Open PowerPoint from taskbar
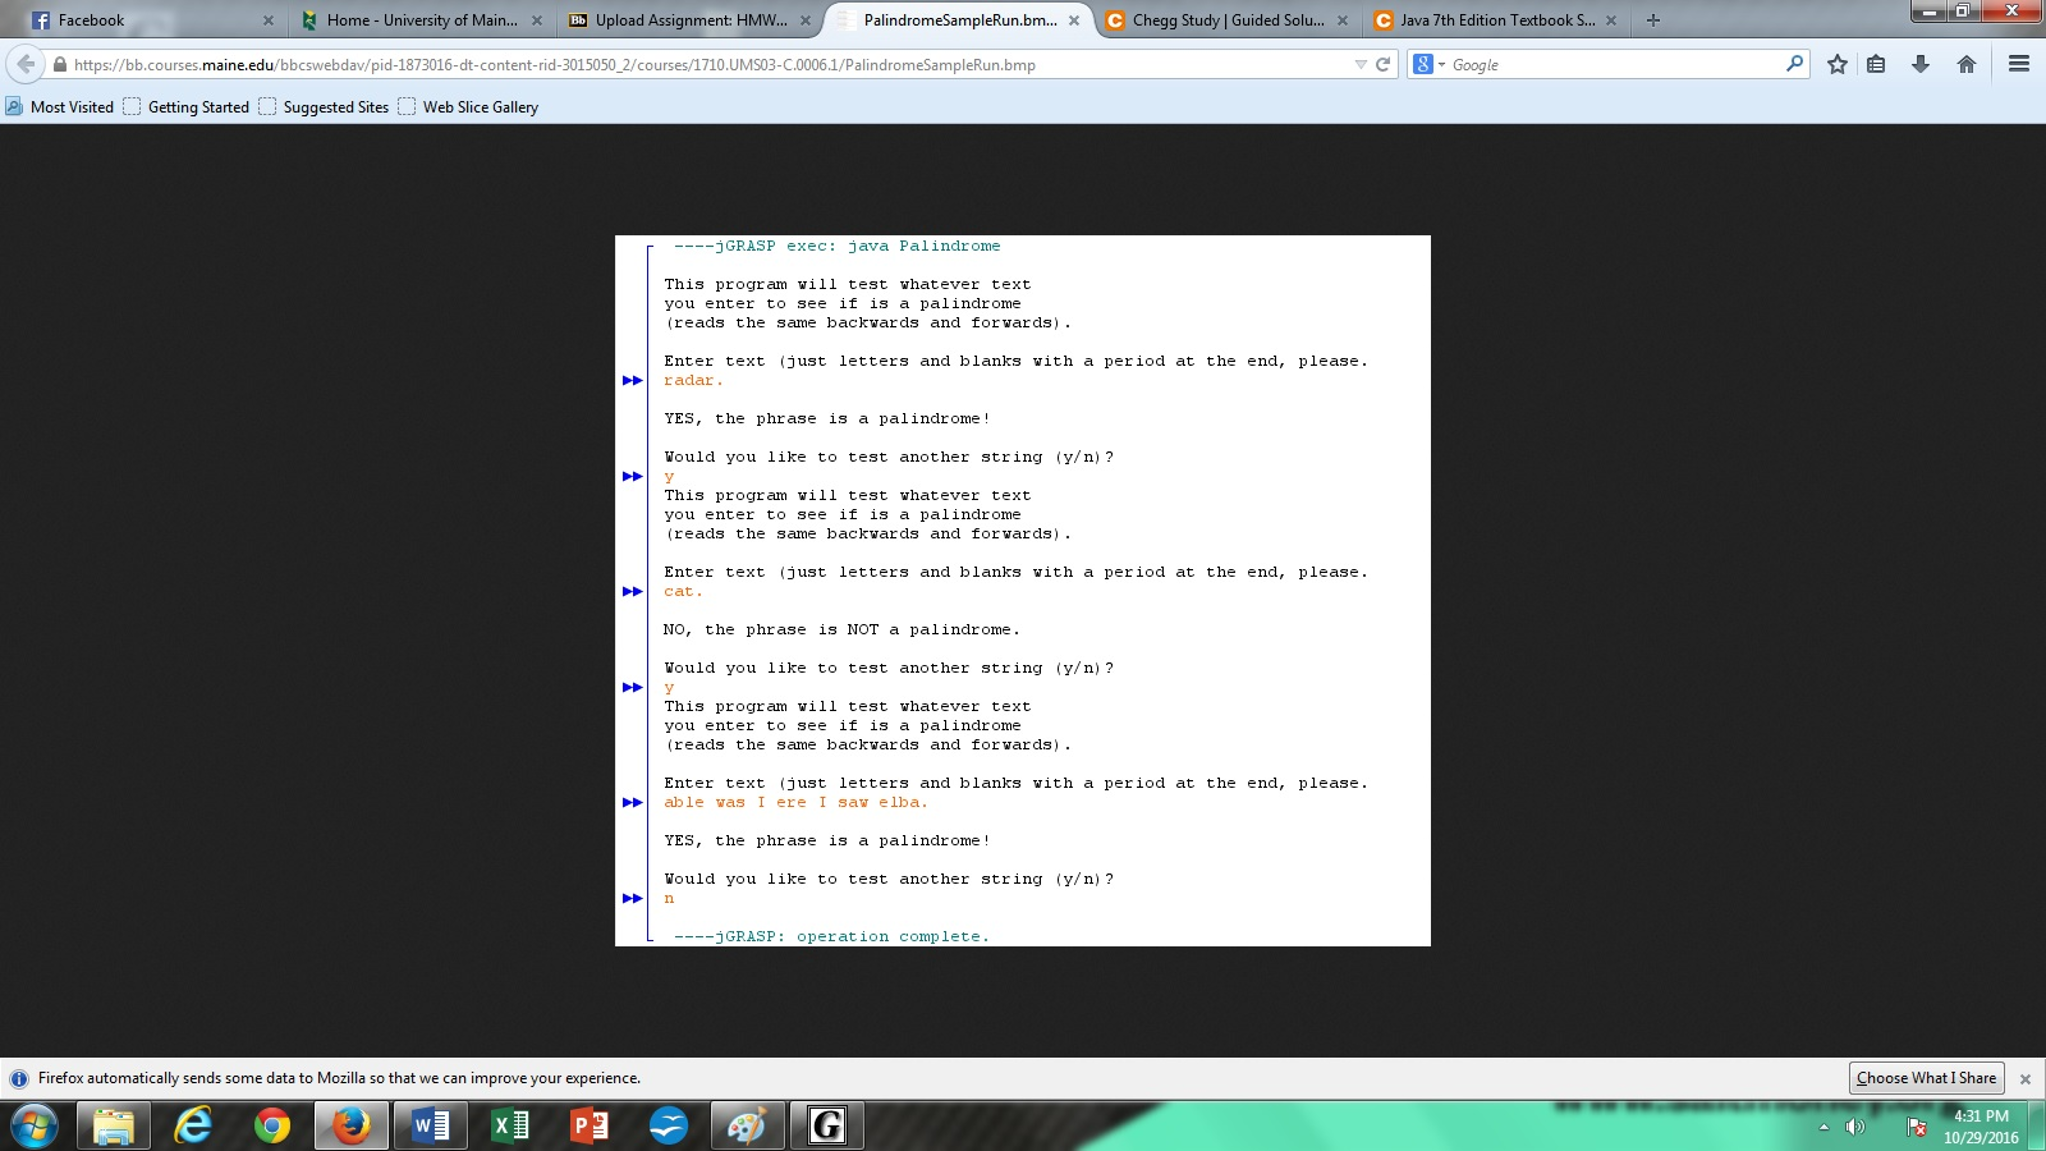This screenshot has width=2046, height=1151. 589,1126
